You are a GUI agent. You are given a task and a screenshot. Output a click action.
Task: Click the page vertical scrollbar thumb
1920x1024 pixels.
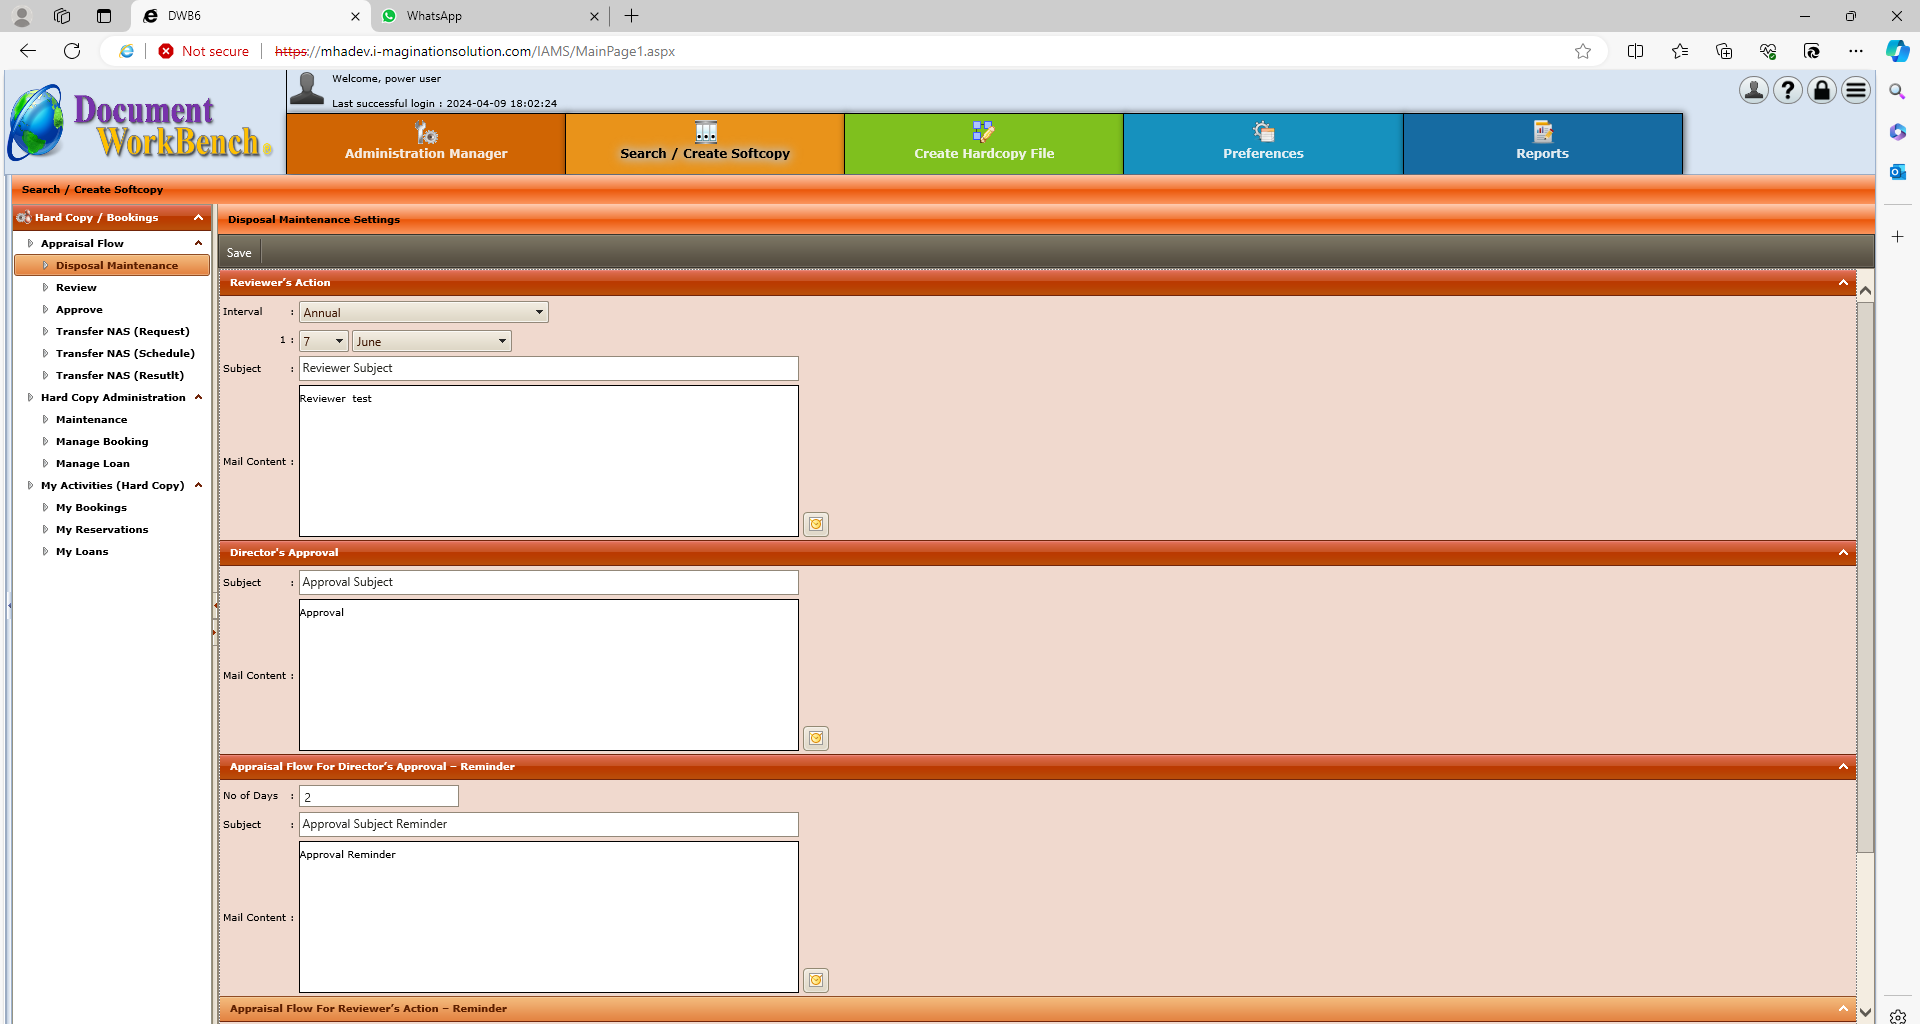(1865, 577)
